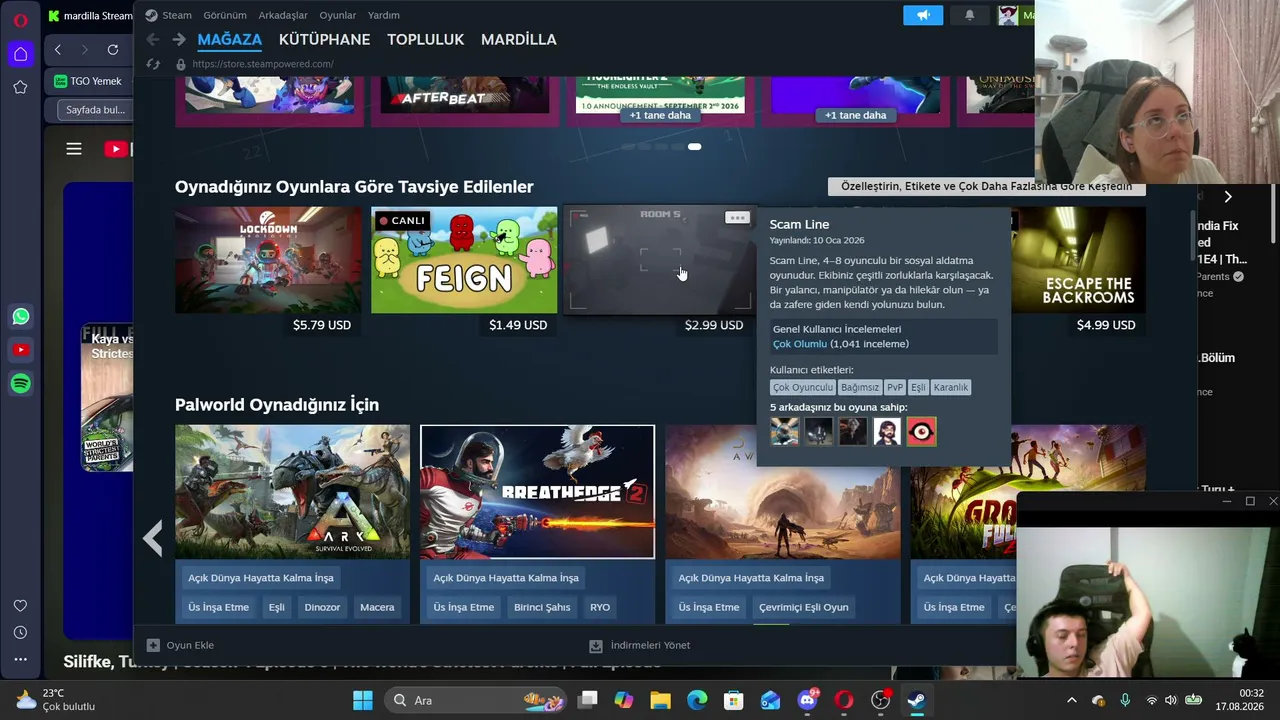The height and width of the screenshot is (720, 1280).
Task: Switch to the TOPLULUK tab
Action: (426, 40)
